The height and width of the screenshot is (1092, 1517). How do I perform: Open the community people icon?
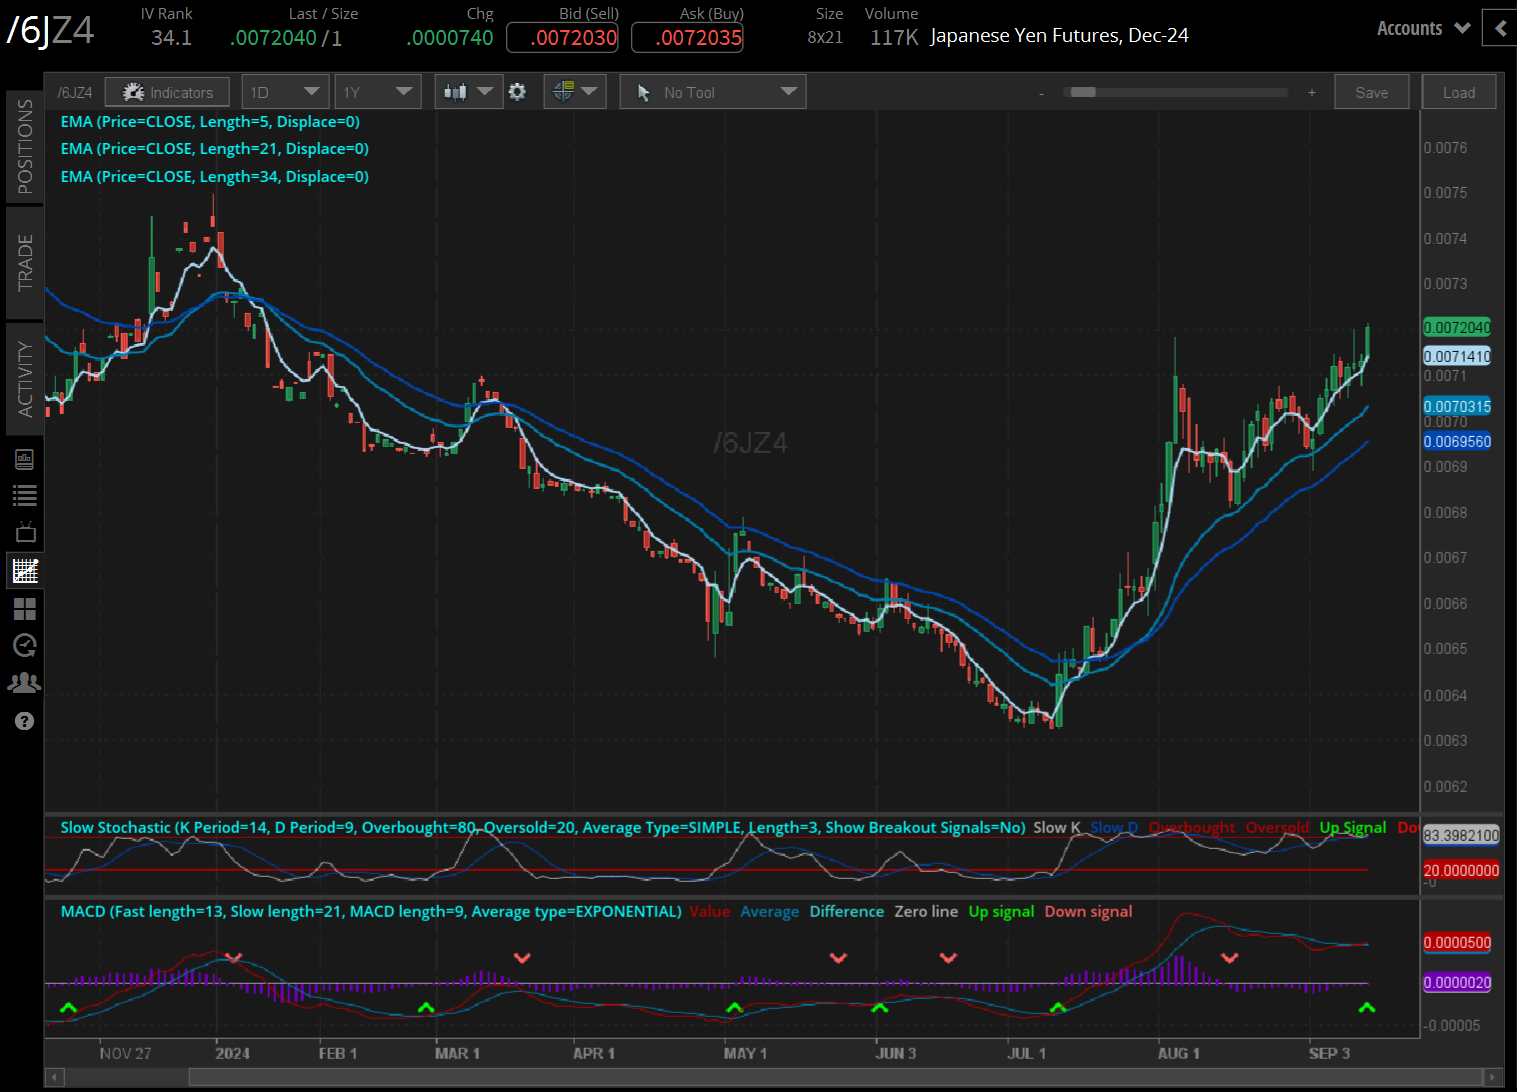coord(24,683)
